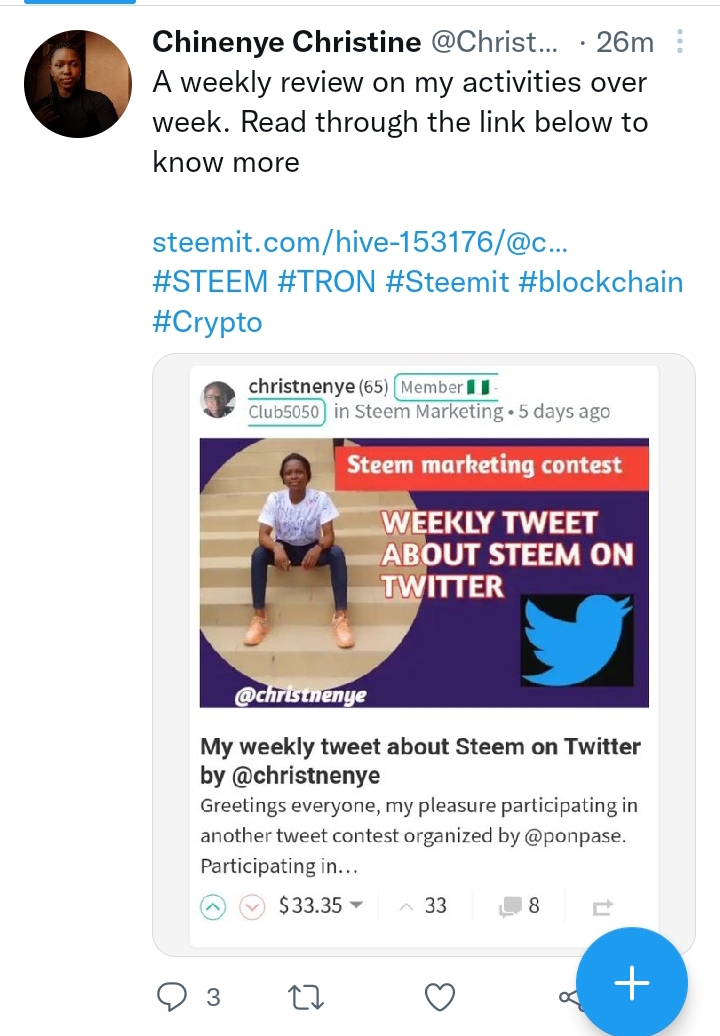The image size is (720, 1036).
Task: Show the 33 votes list
Action: point(423,906)
